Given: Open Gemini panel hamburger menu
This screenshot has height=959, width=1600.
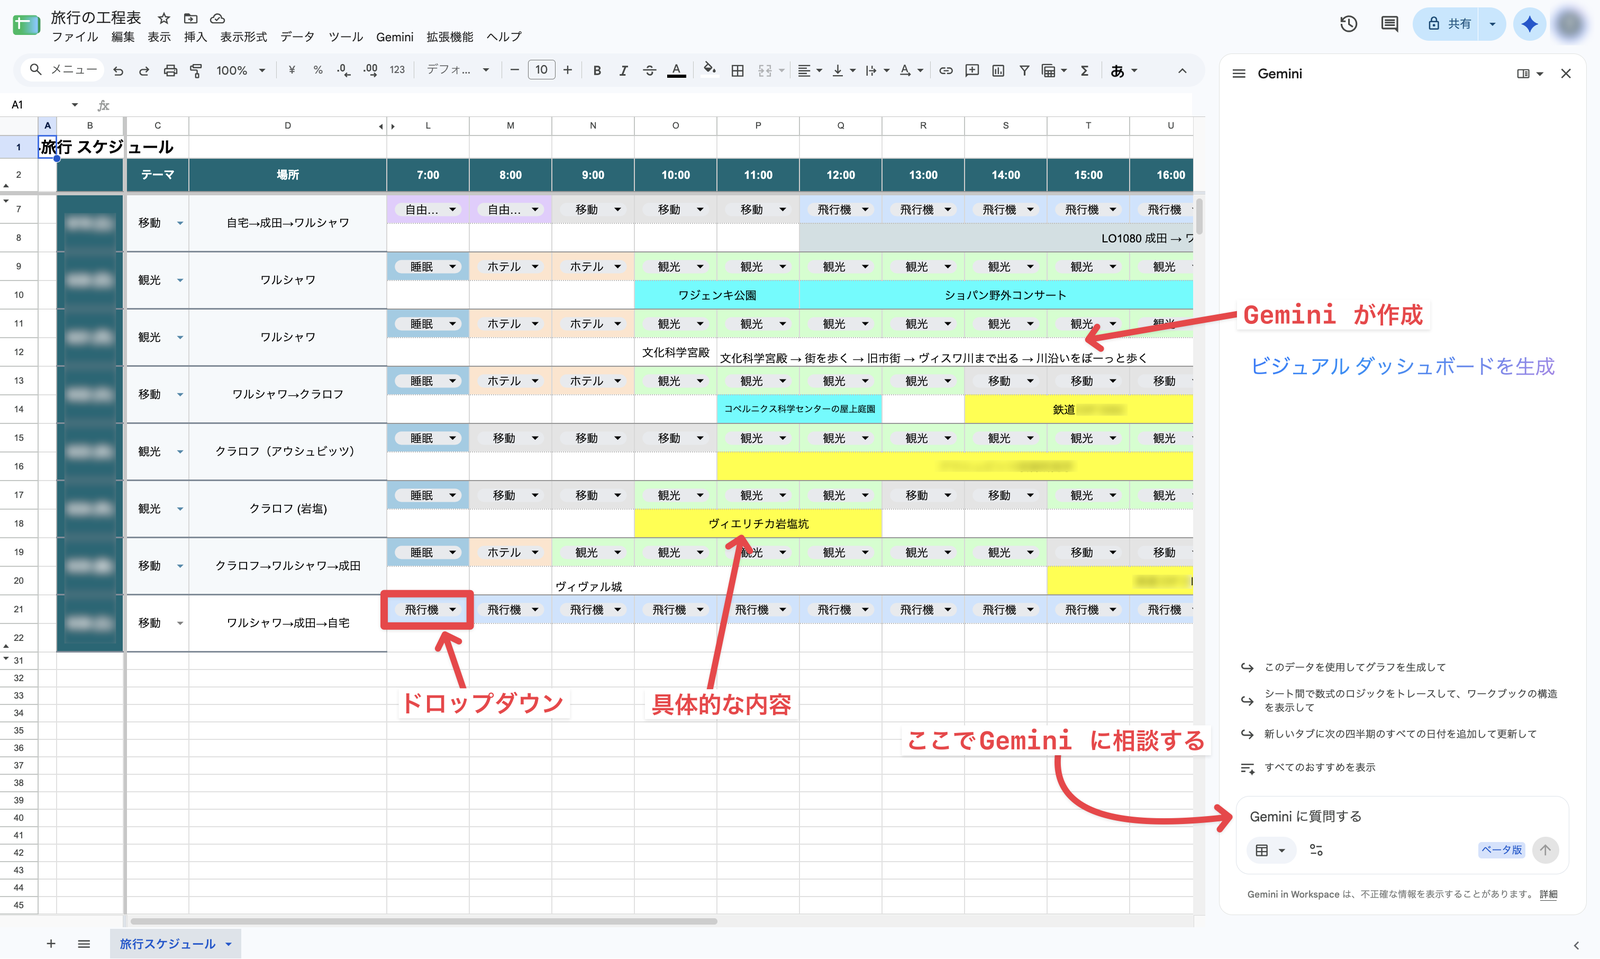Looking at the screenshot, I should pos(1239,73).
